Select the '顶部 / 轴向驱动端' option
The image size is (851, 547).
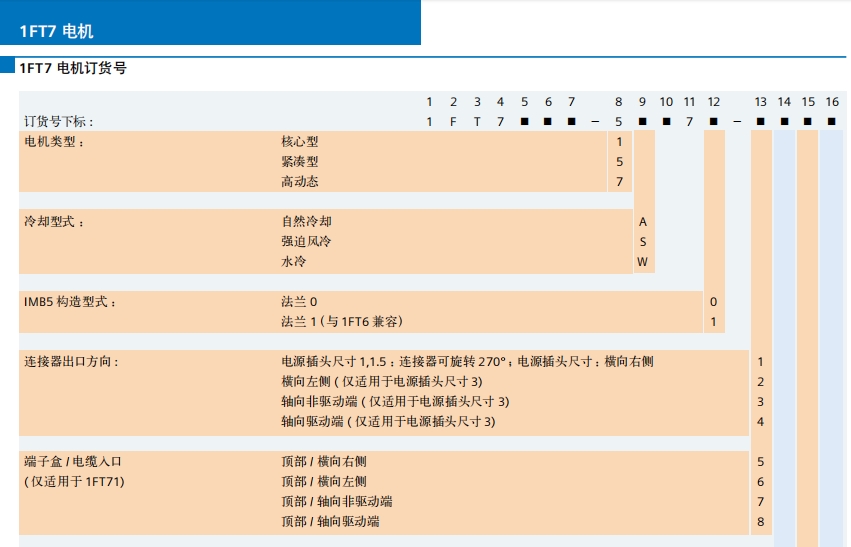pyautogui.click(x=331, y=522)
